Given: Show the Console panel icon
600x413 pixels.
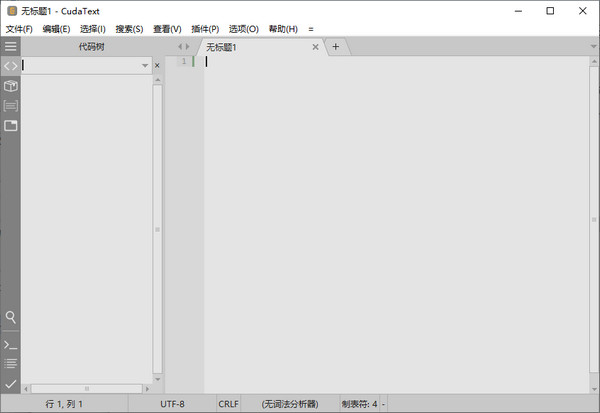Looking at the screenshot, I should point(11,344).
